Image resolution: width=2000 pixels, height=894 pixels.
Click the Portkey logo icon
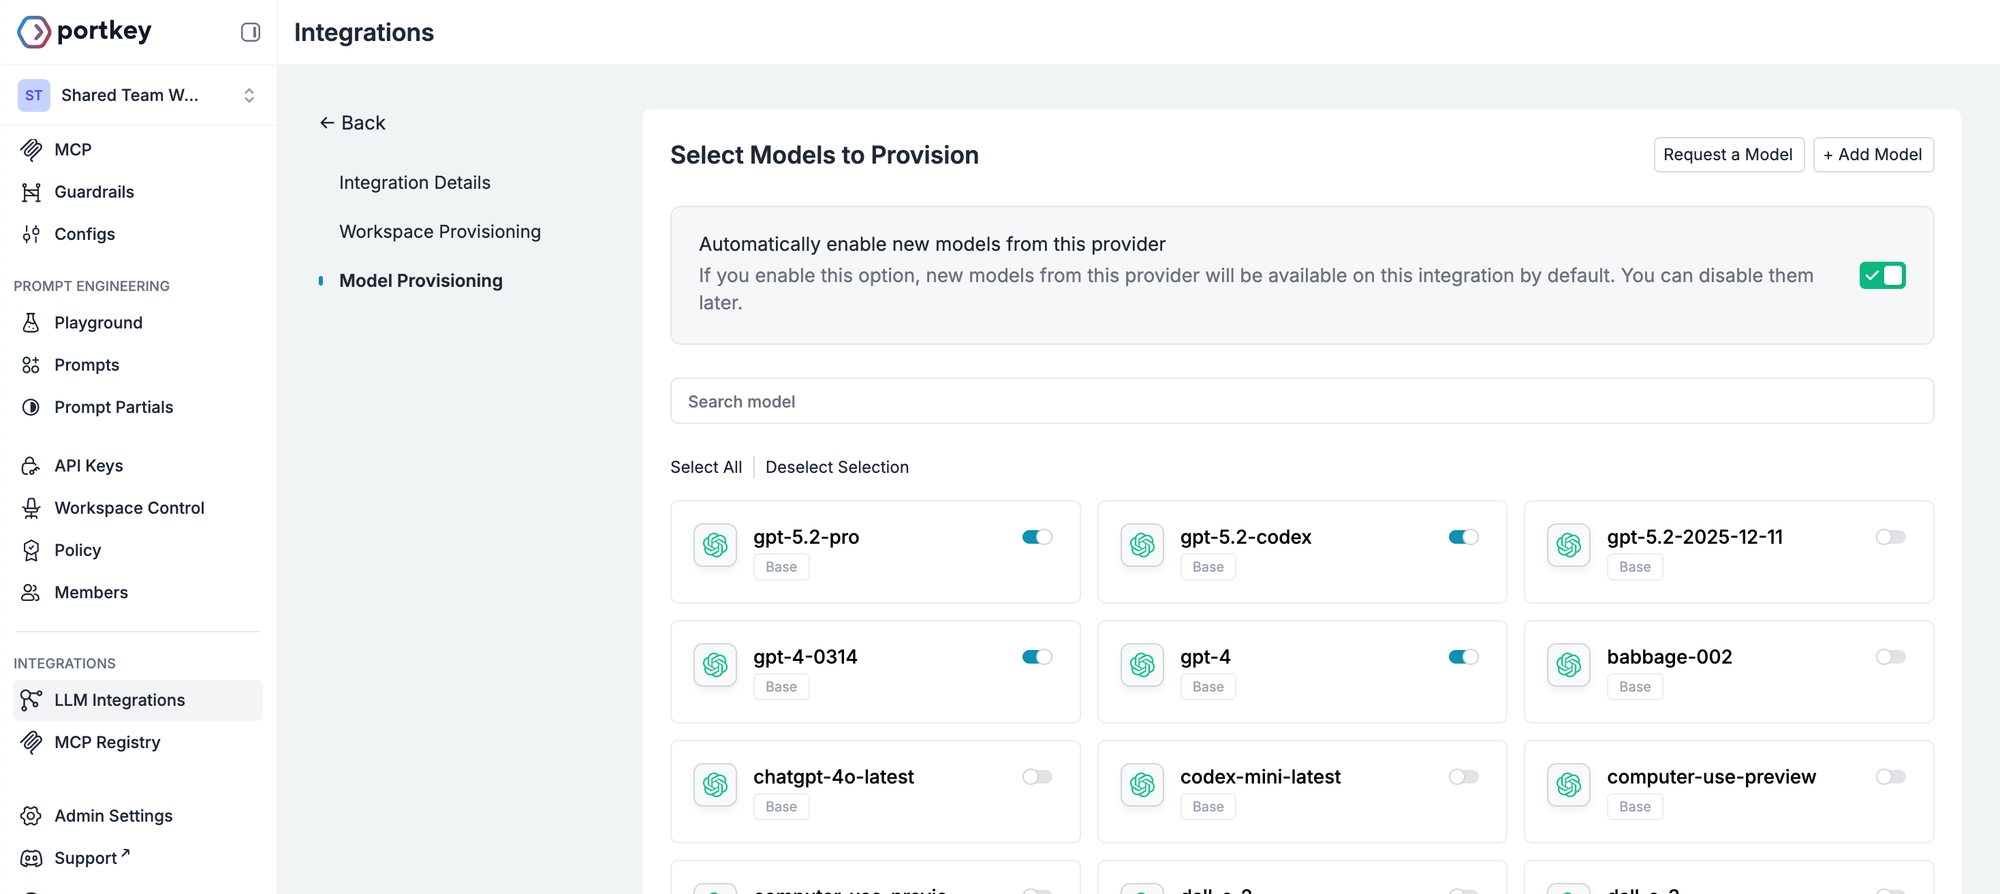click(x=34, y=32)
